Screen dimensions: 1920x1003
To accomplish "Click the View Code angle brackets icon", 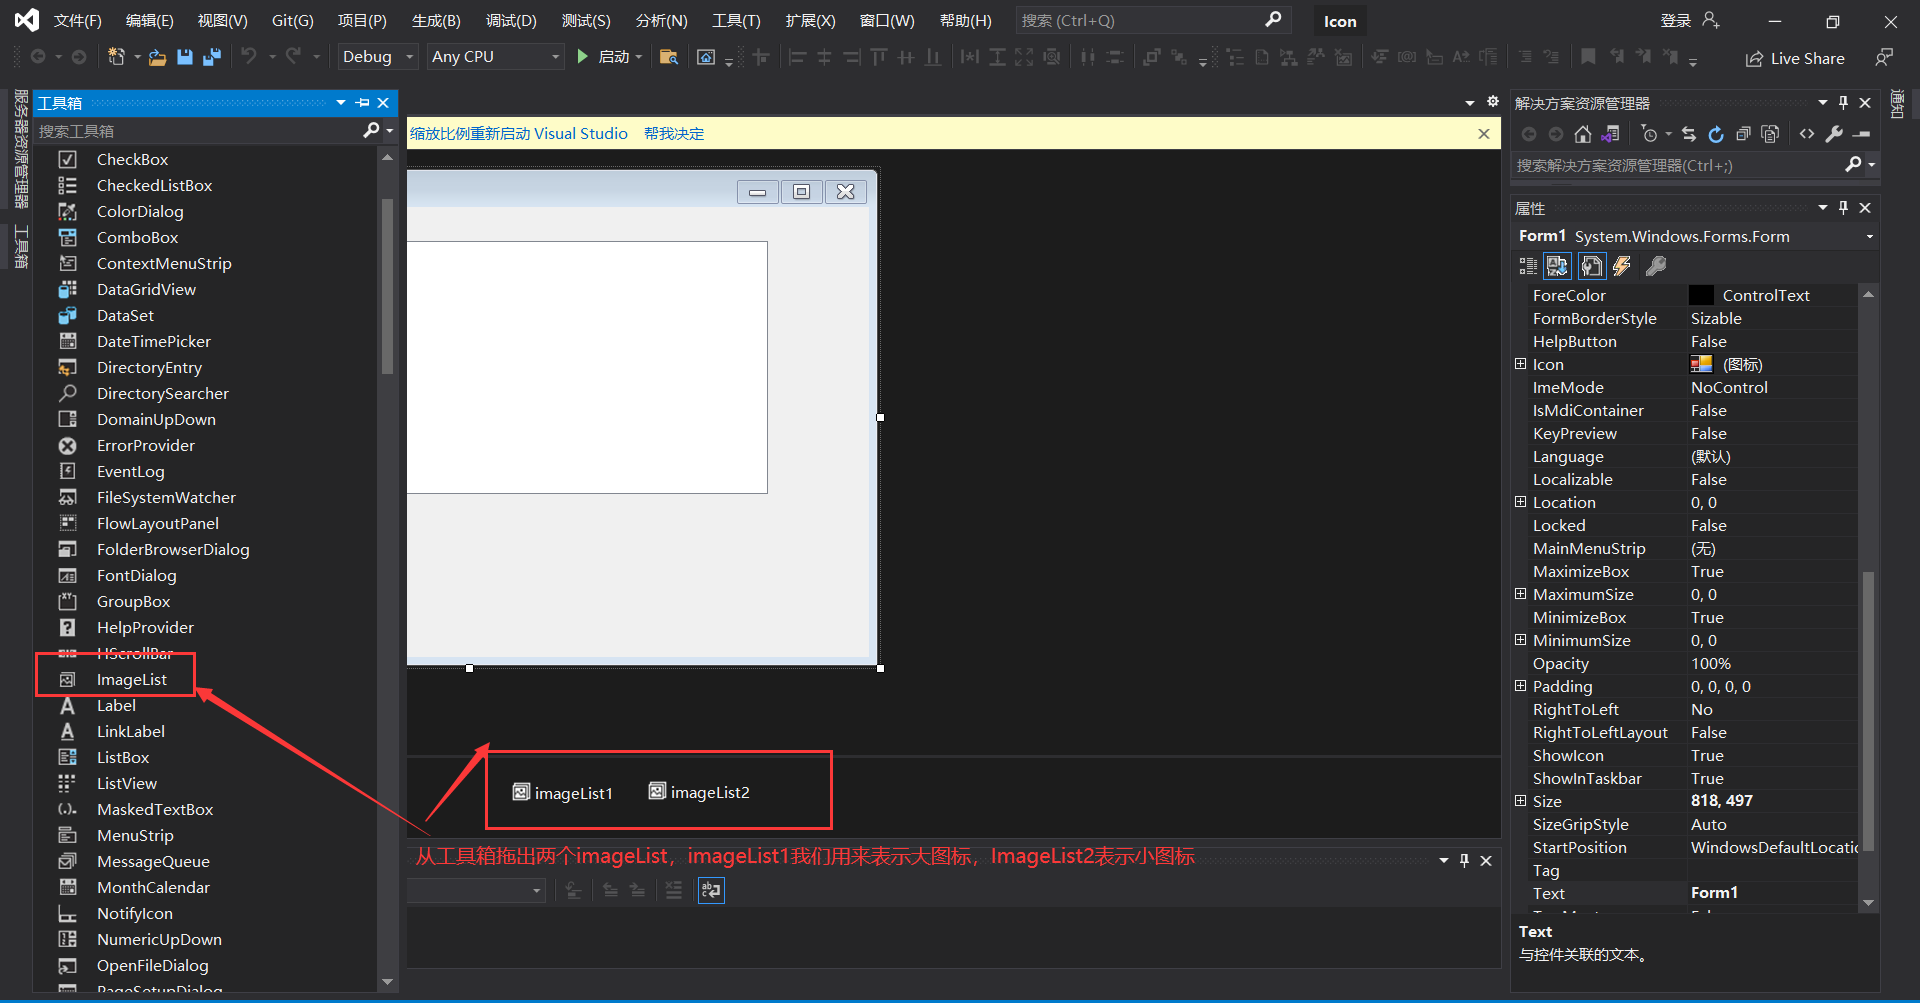I will click(1807, 134).
